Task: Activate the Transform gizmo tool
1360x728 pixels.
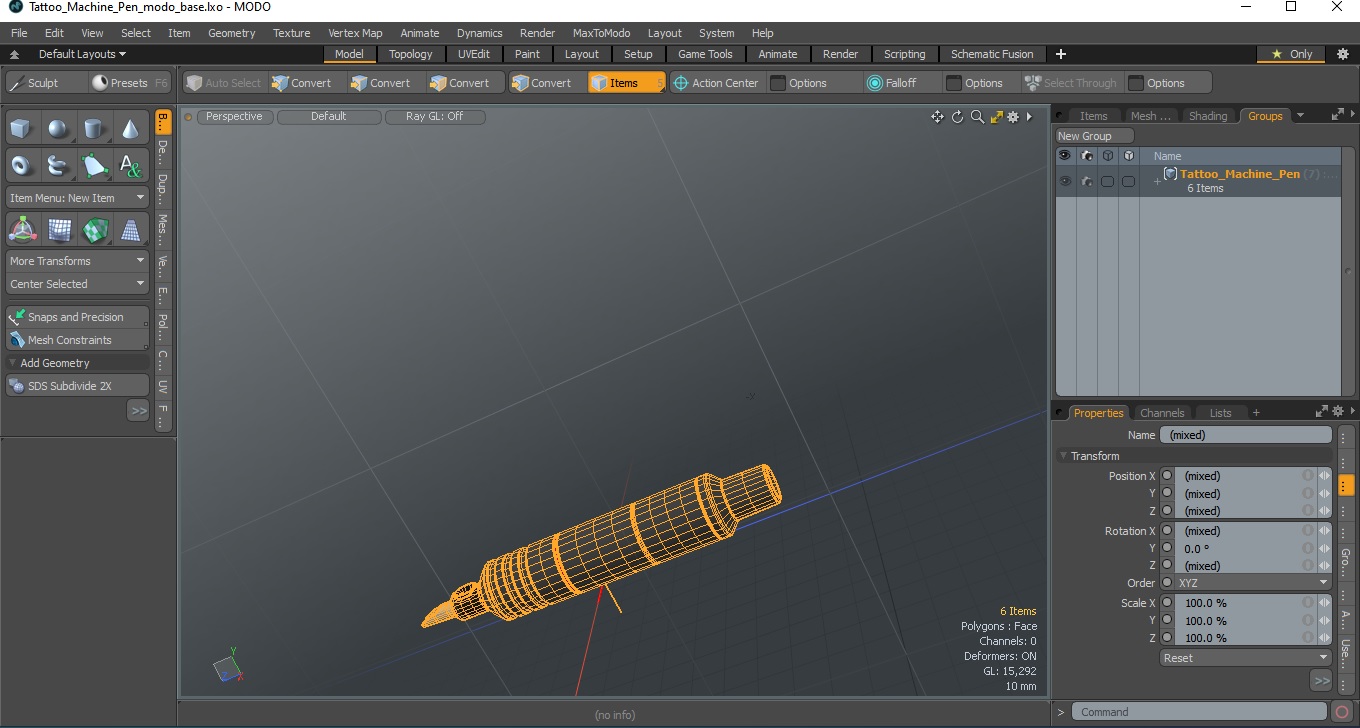Action: (22, 230)
